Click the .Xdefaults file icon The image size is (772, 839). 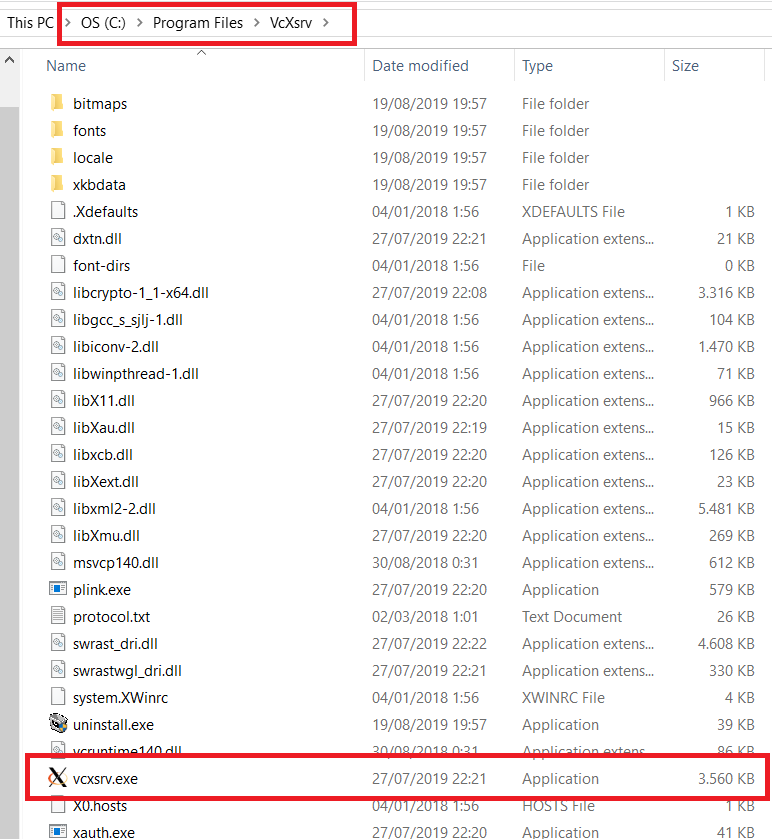pos(58,210)
